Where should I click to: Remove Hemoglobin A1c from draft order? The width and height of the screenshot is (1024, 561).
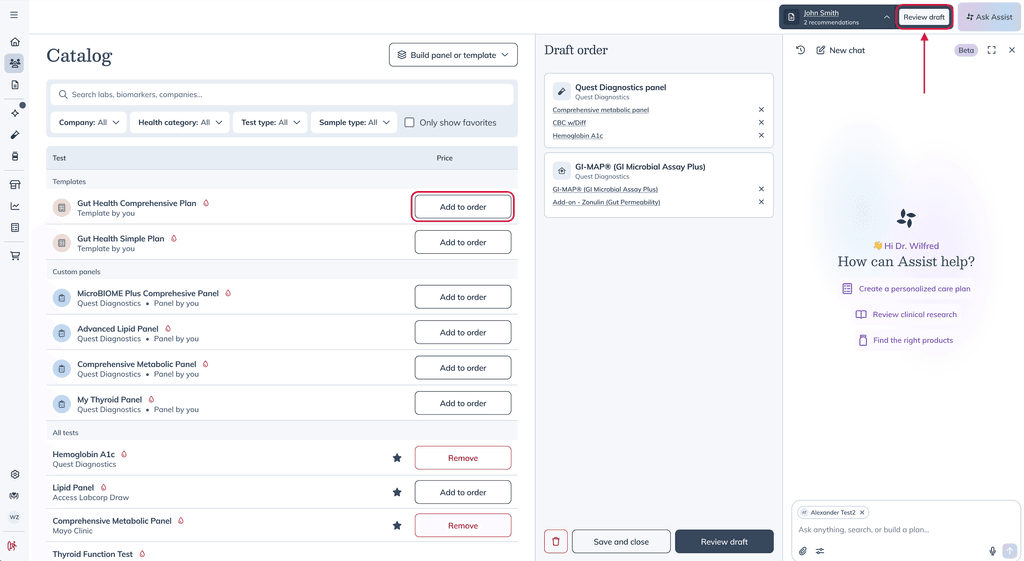point(761,136)
